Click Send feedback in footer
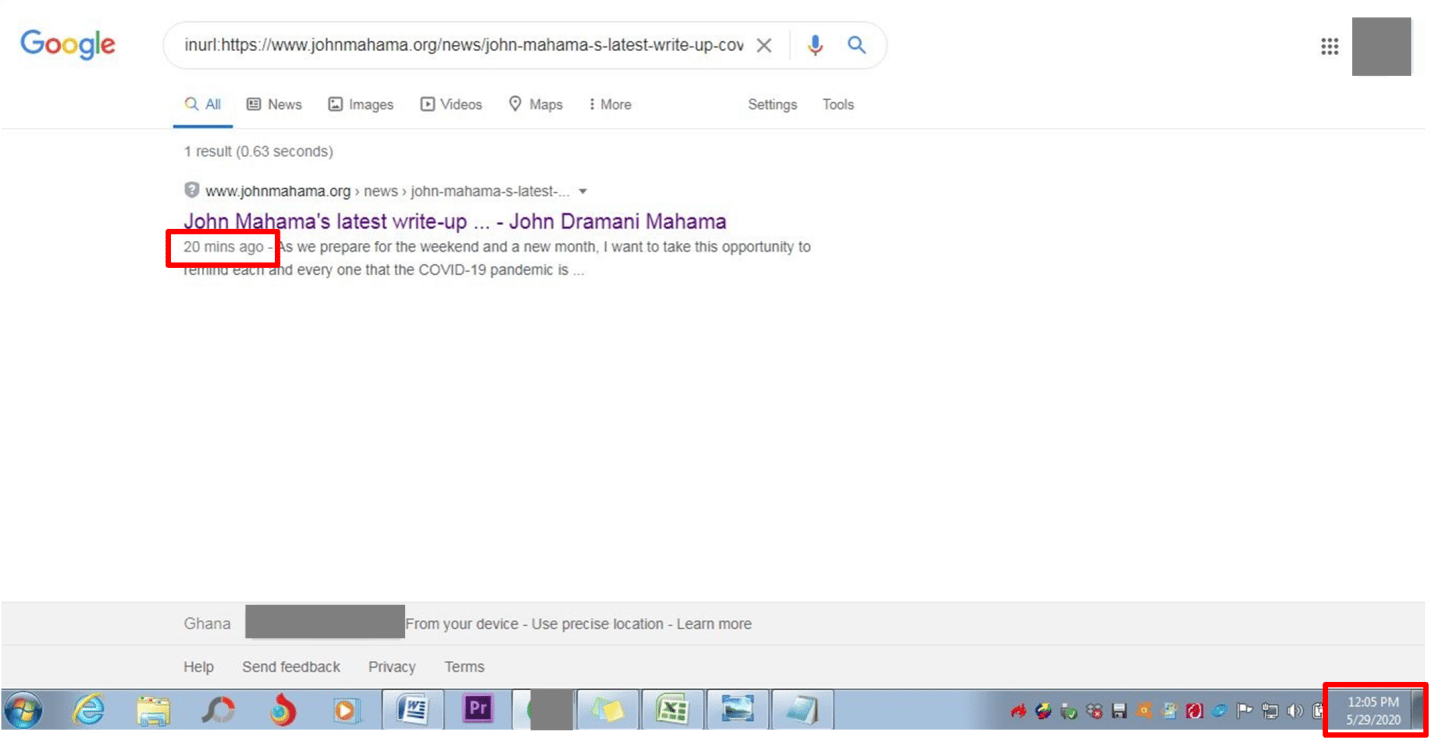 point(291,666)
